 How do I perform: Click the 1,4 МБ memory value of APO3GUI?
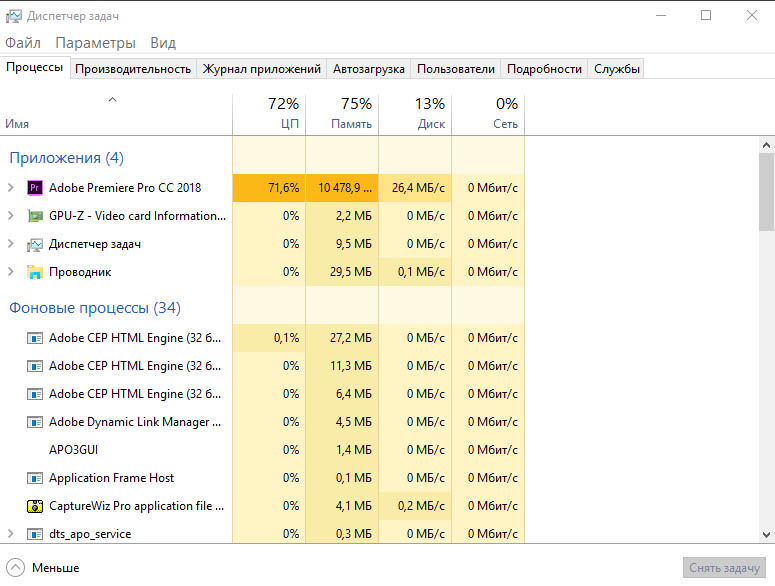(x=354, y=450)
